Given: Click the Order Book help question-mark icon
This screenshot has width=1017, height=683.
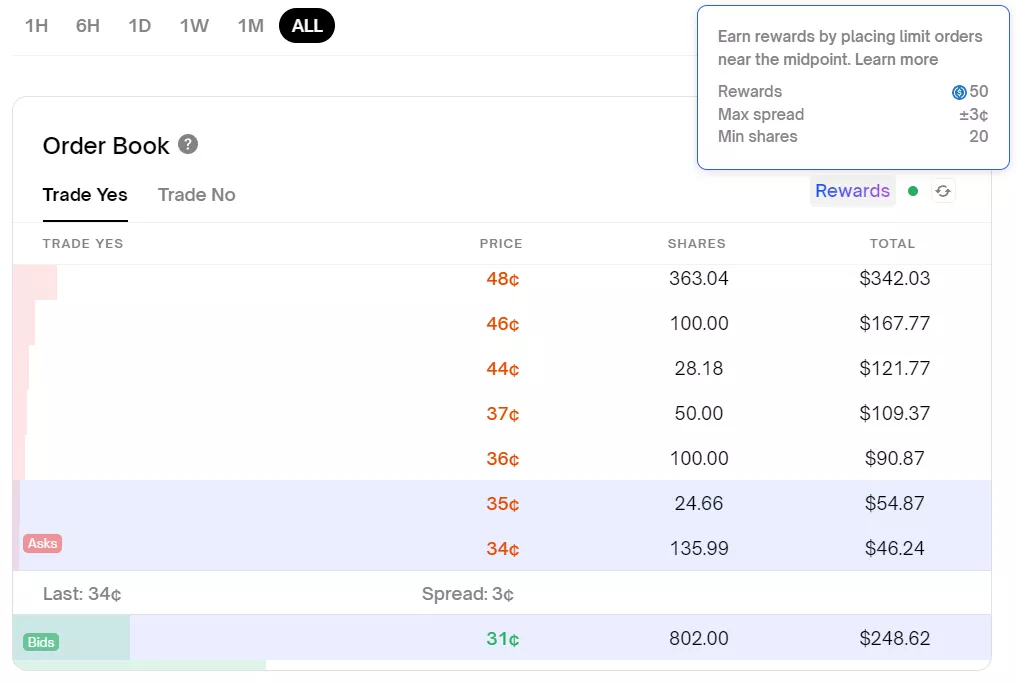Looking at the screenshot, I should 188,145.
